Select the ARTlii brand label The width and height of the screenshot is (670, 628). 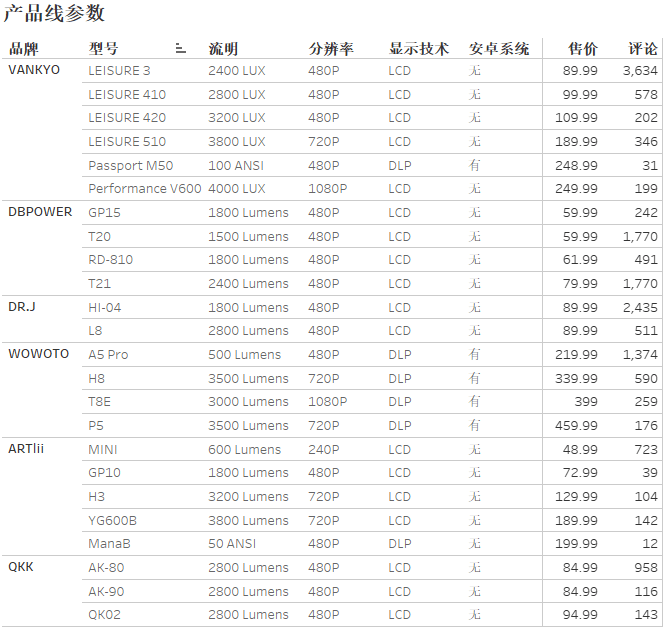[26, 449]
